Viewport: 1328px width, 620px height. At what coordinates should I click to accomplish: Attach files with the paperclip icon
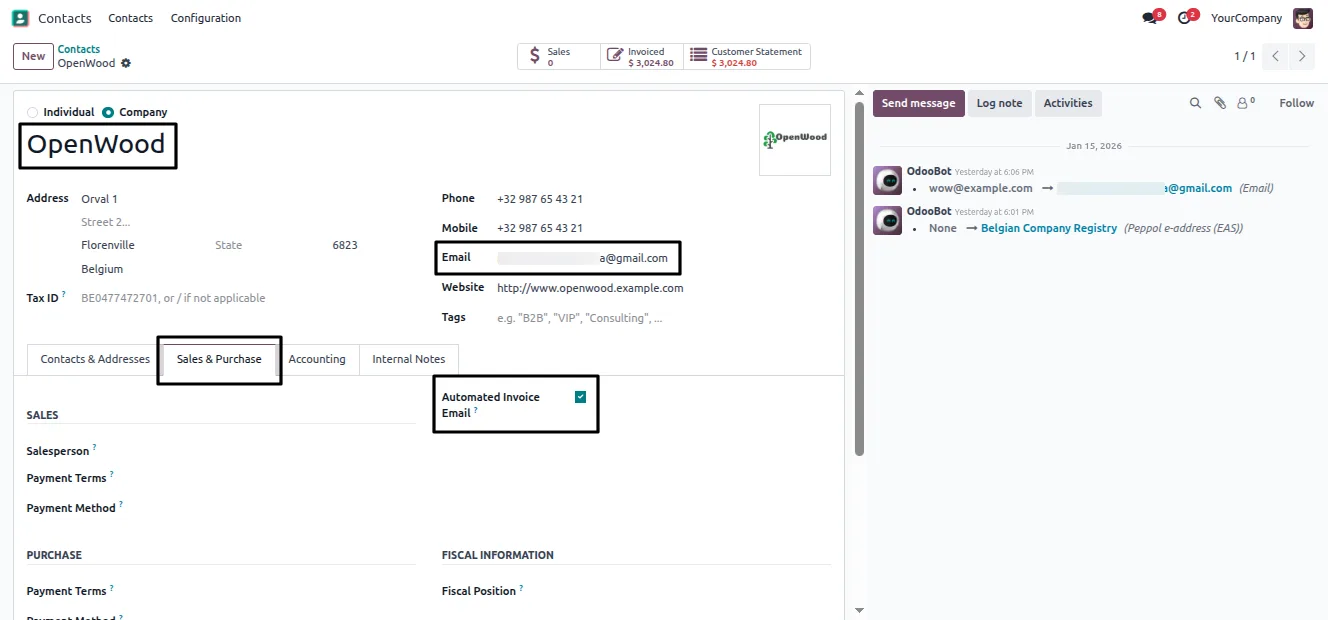click(1220, 103)
